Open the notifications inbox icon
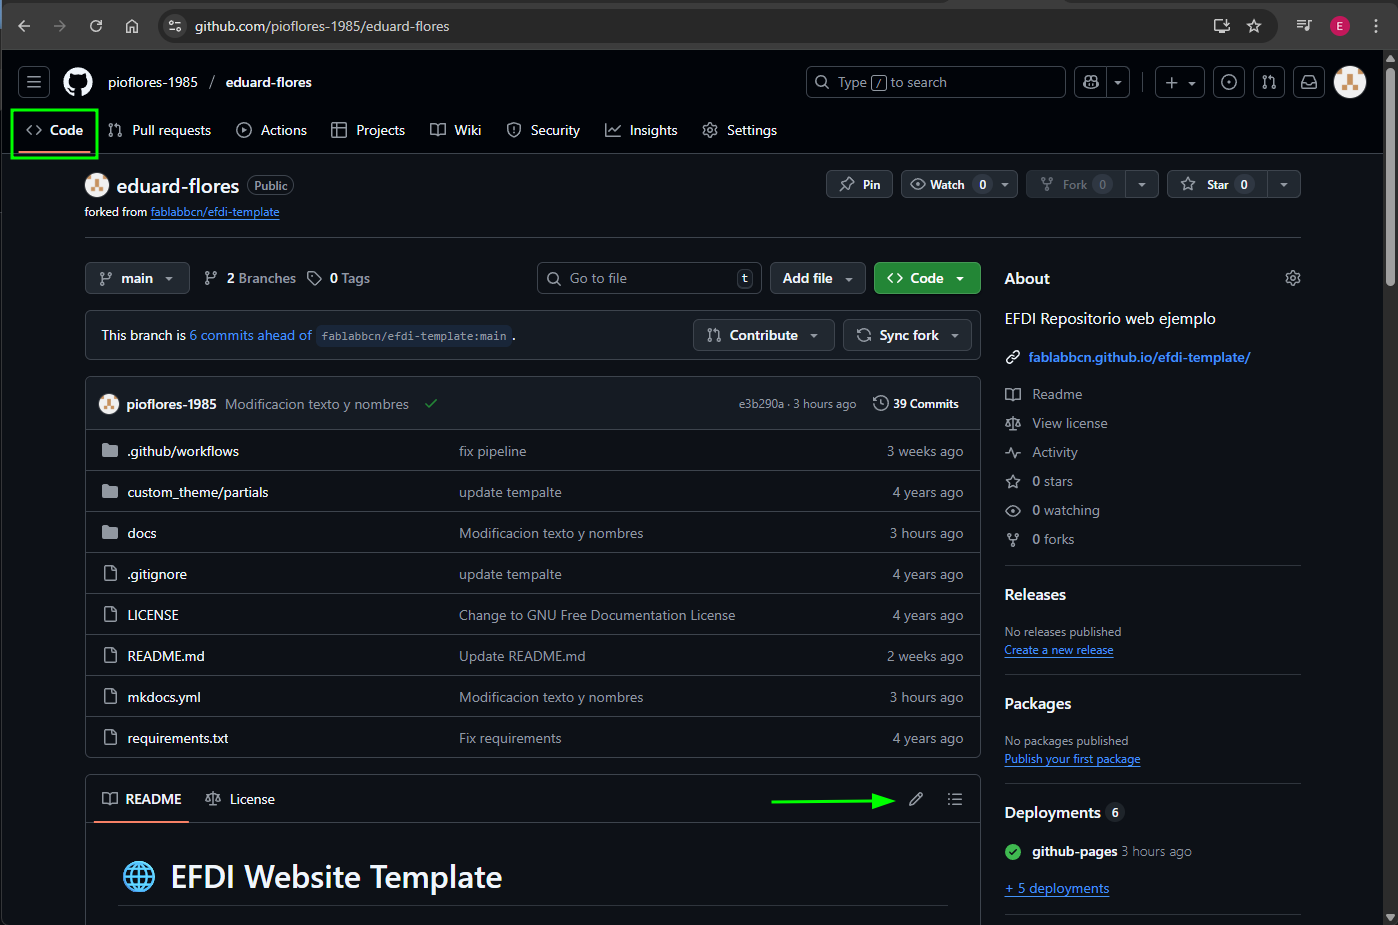The image size is (1398, 925). (1309, 82)
